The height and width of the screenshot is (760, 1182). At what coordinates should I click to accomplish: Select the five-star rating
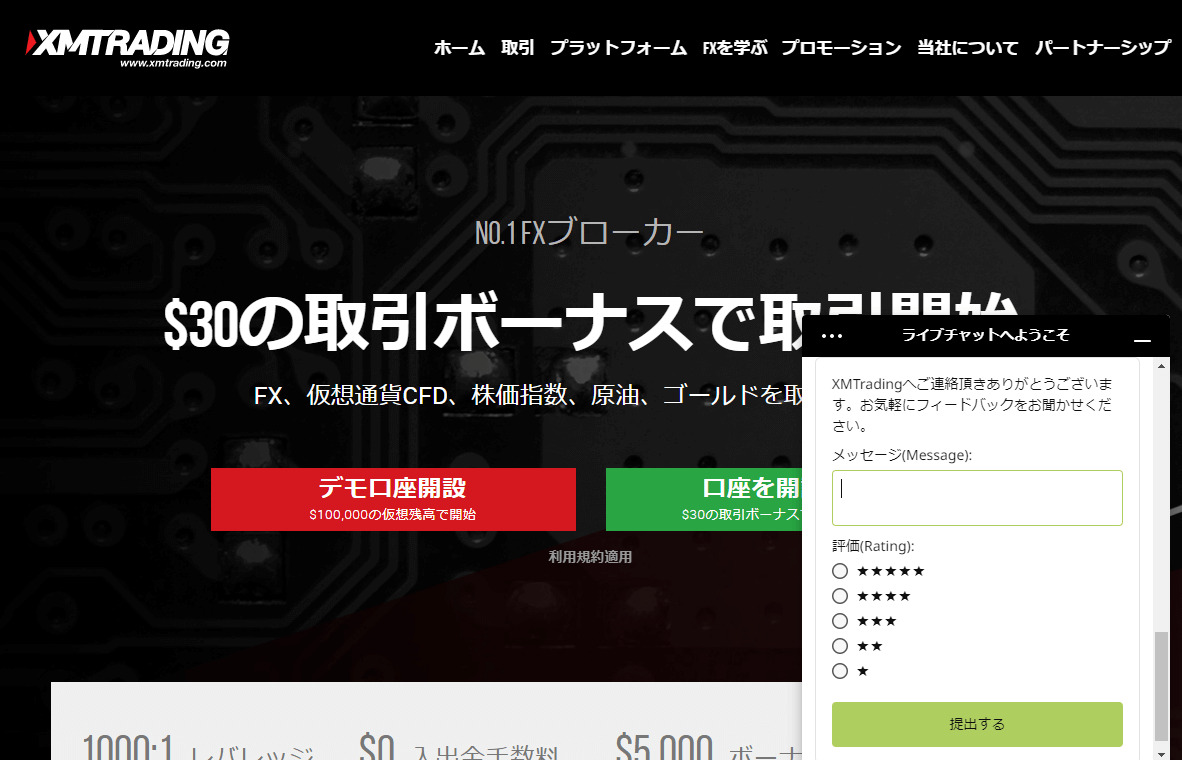click(x=840, y=571)
